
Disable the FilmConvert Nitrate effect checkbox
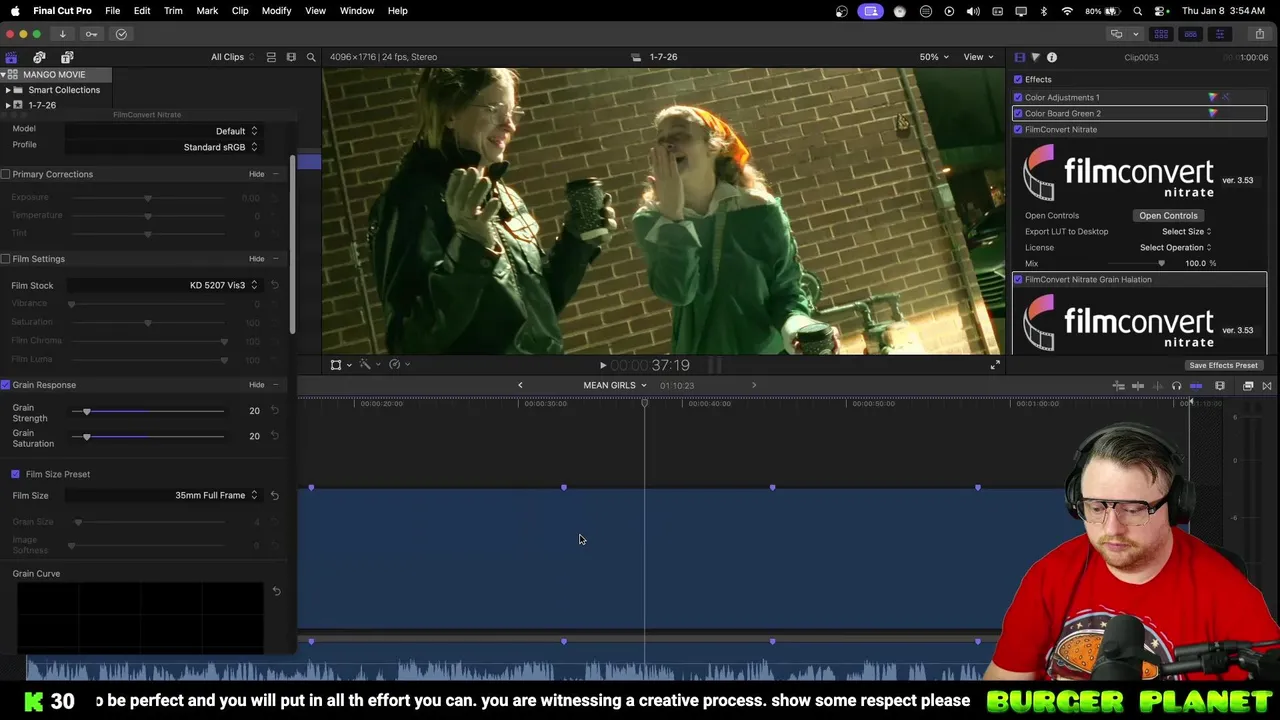pyautogui.click(x=1018, y=129)
